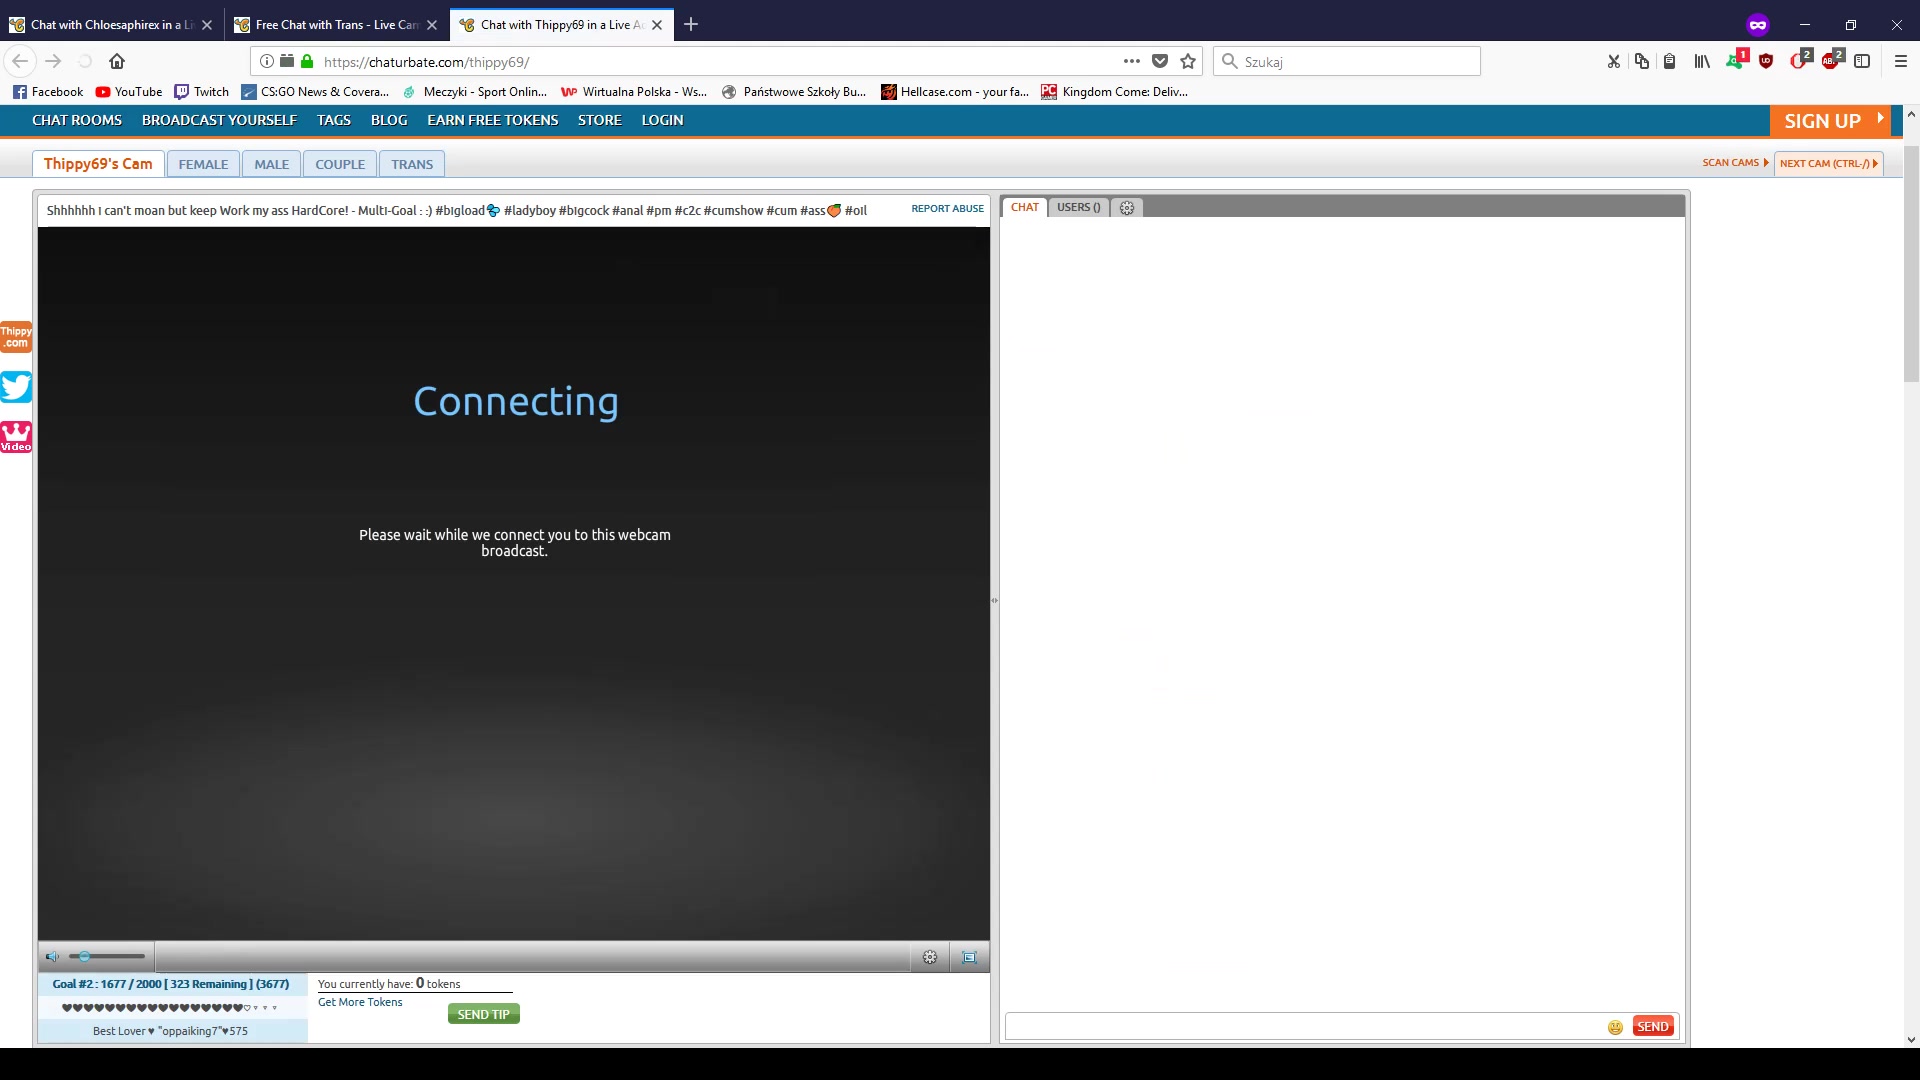Click the SEND TIP button
The width and height of the screenshot is (1920, 1080).
click(483, 1014)
